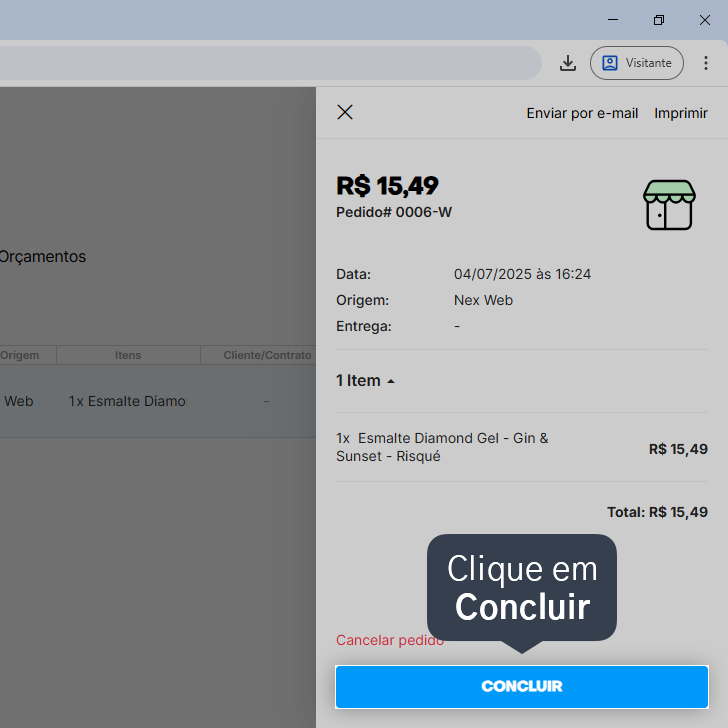Screen dimensions: 728x728
Task: Open browser downloads icon
Action: click(x=567, y=63)
